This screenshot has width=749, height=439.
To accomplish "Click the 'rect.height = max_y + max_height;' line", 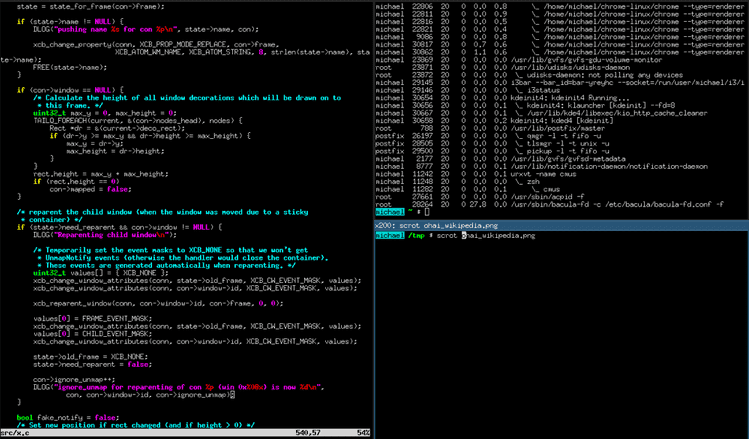I will (x=101, y=174).
